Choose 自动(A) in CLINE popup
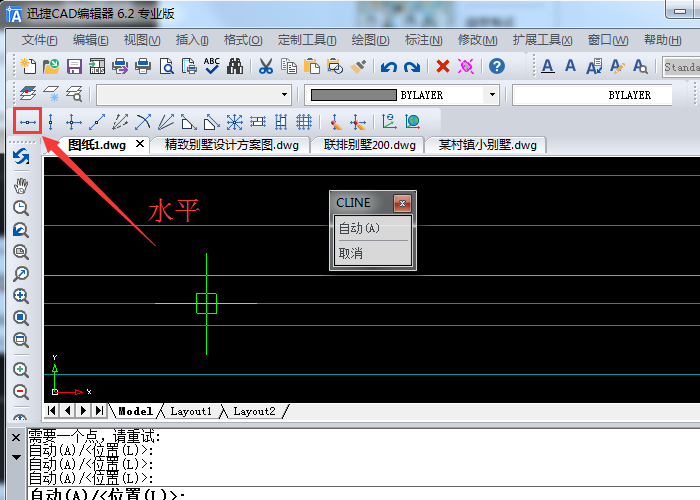This screenshot has height=500, width=700. pos(373,228)
